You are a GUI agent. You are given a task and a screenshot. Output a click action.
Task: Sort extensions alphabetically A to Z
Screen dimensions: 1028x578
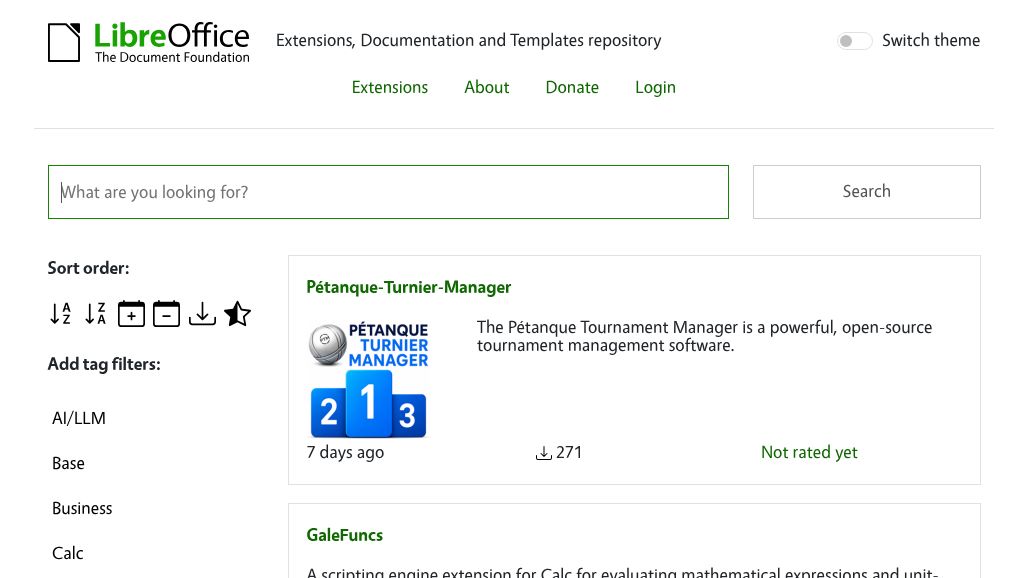(x=60, y=314)
